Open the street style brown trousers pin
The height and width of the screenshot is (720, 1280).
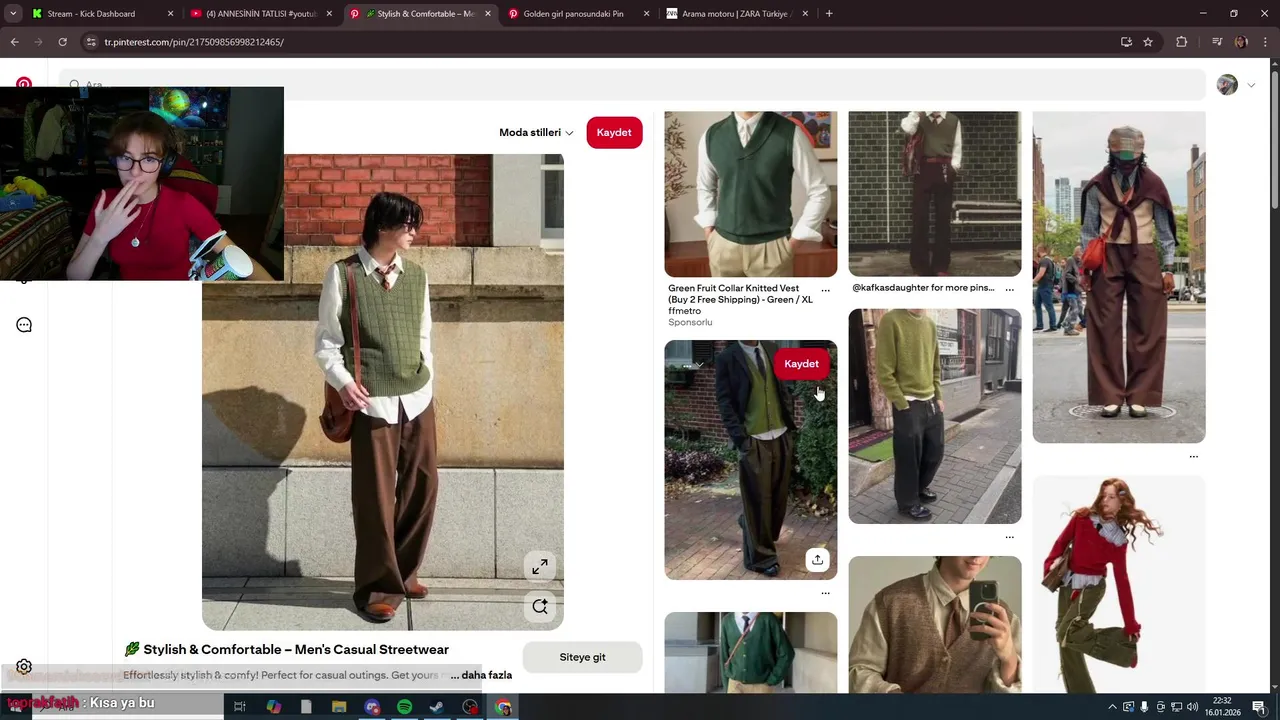pos(1119,277)
